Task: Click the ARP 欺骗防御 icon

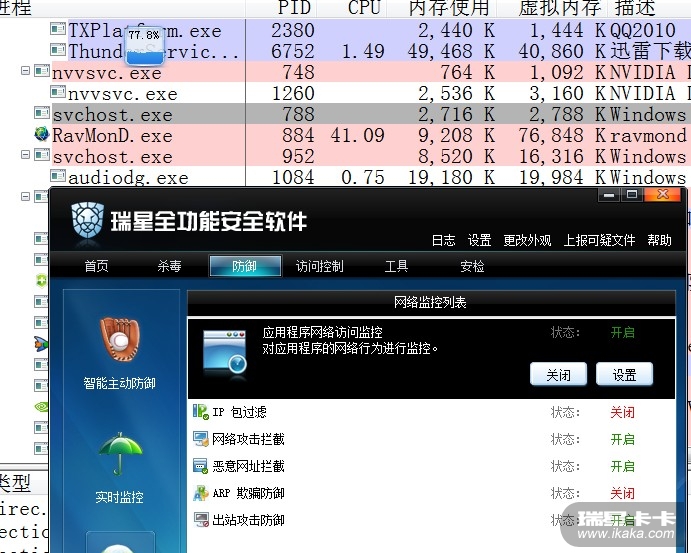Action: point(201,493)
